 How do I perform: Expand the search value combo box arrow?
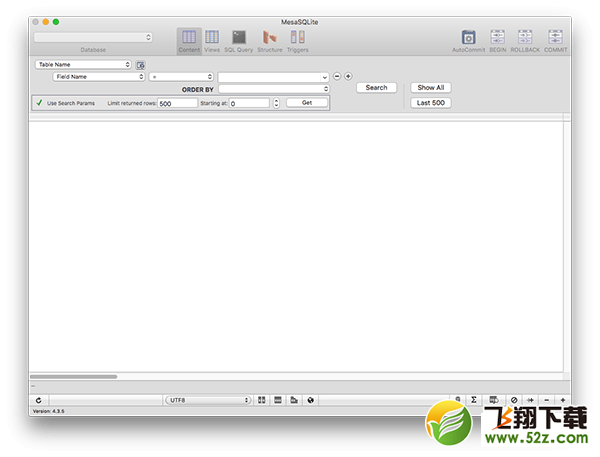[x=324, y=77]
